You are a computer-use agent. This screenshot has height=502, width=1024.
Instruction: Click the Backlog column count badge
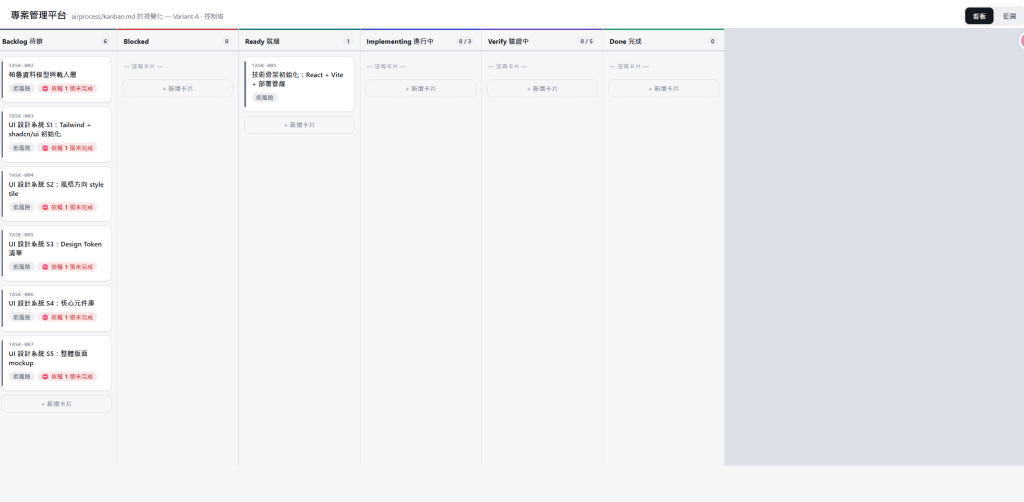105,41
